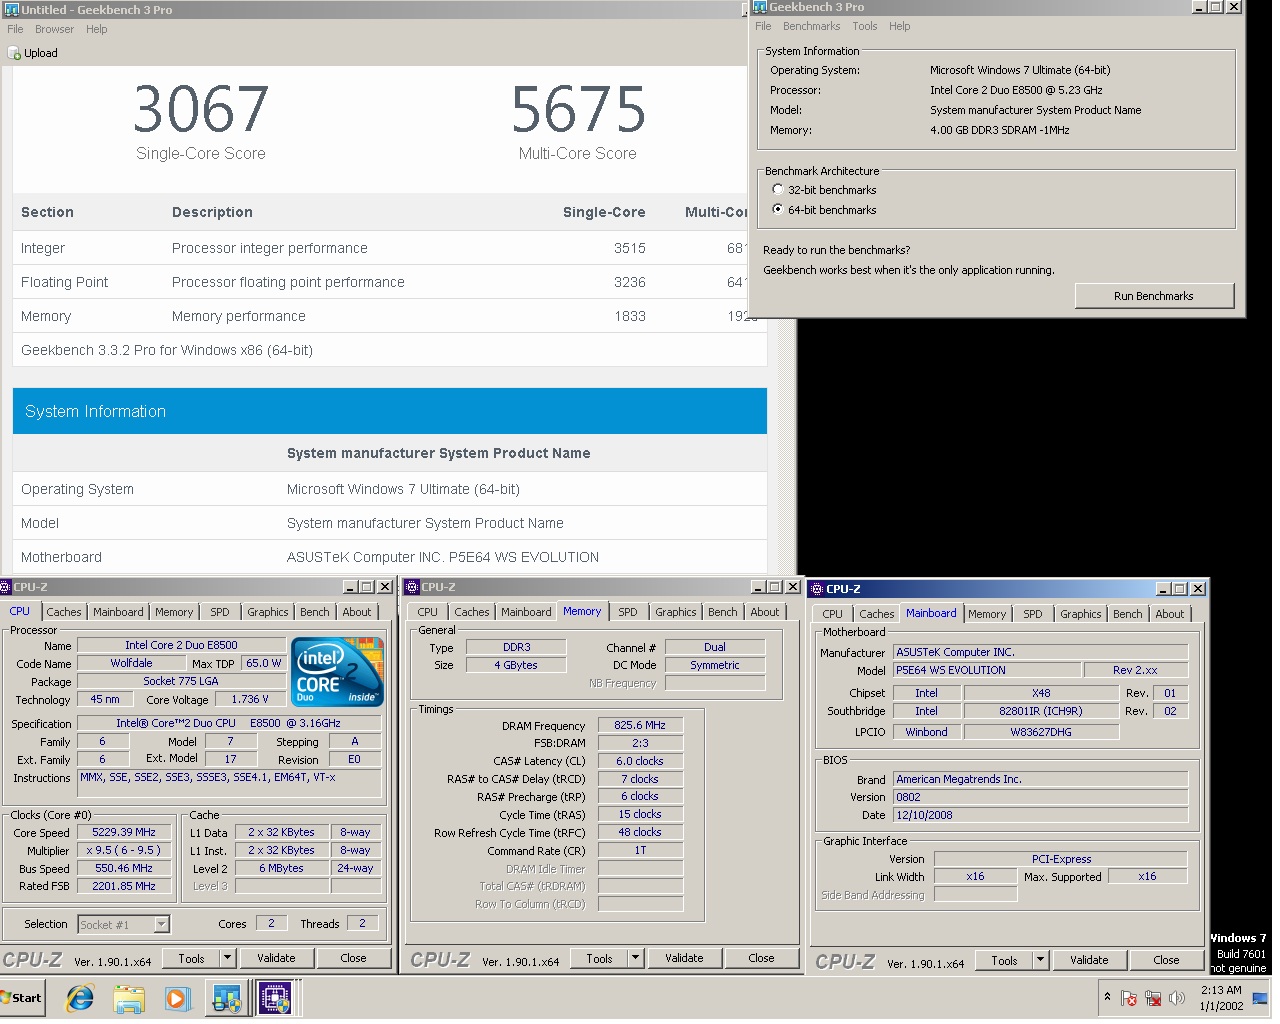Click the Start button
Viewport: 1280px width, 1024px height.
[x=21, y=997]
